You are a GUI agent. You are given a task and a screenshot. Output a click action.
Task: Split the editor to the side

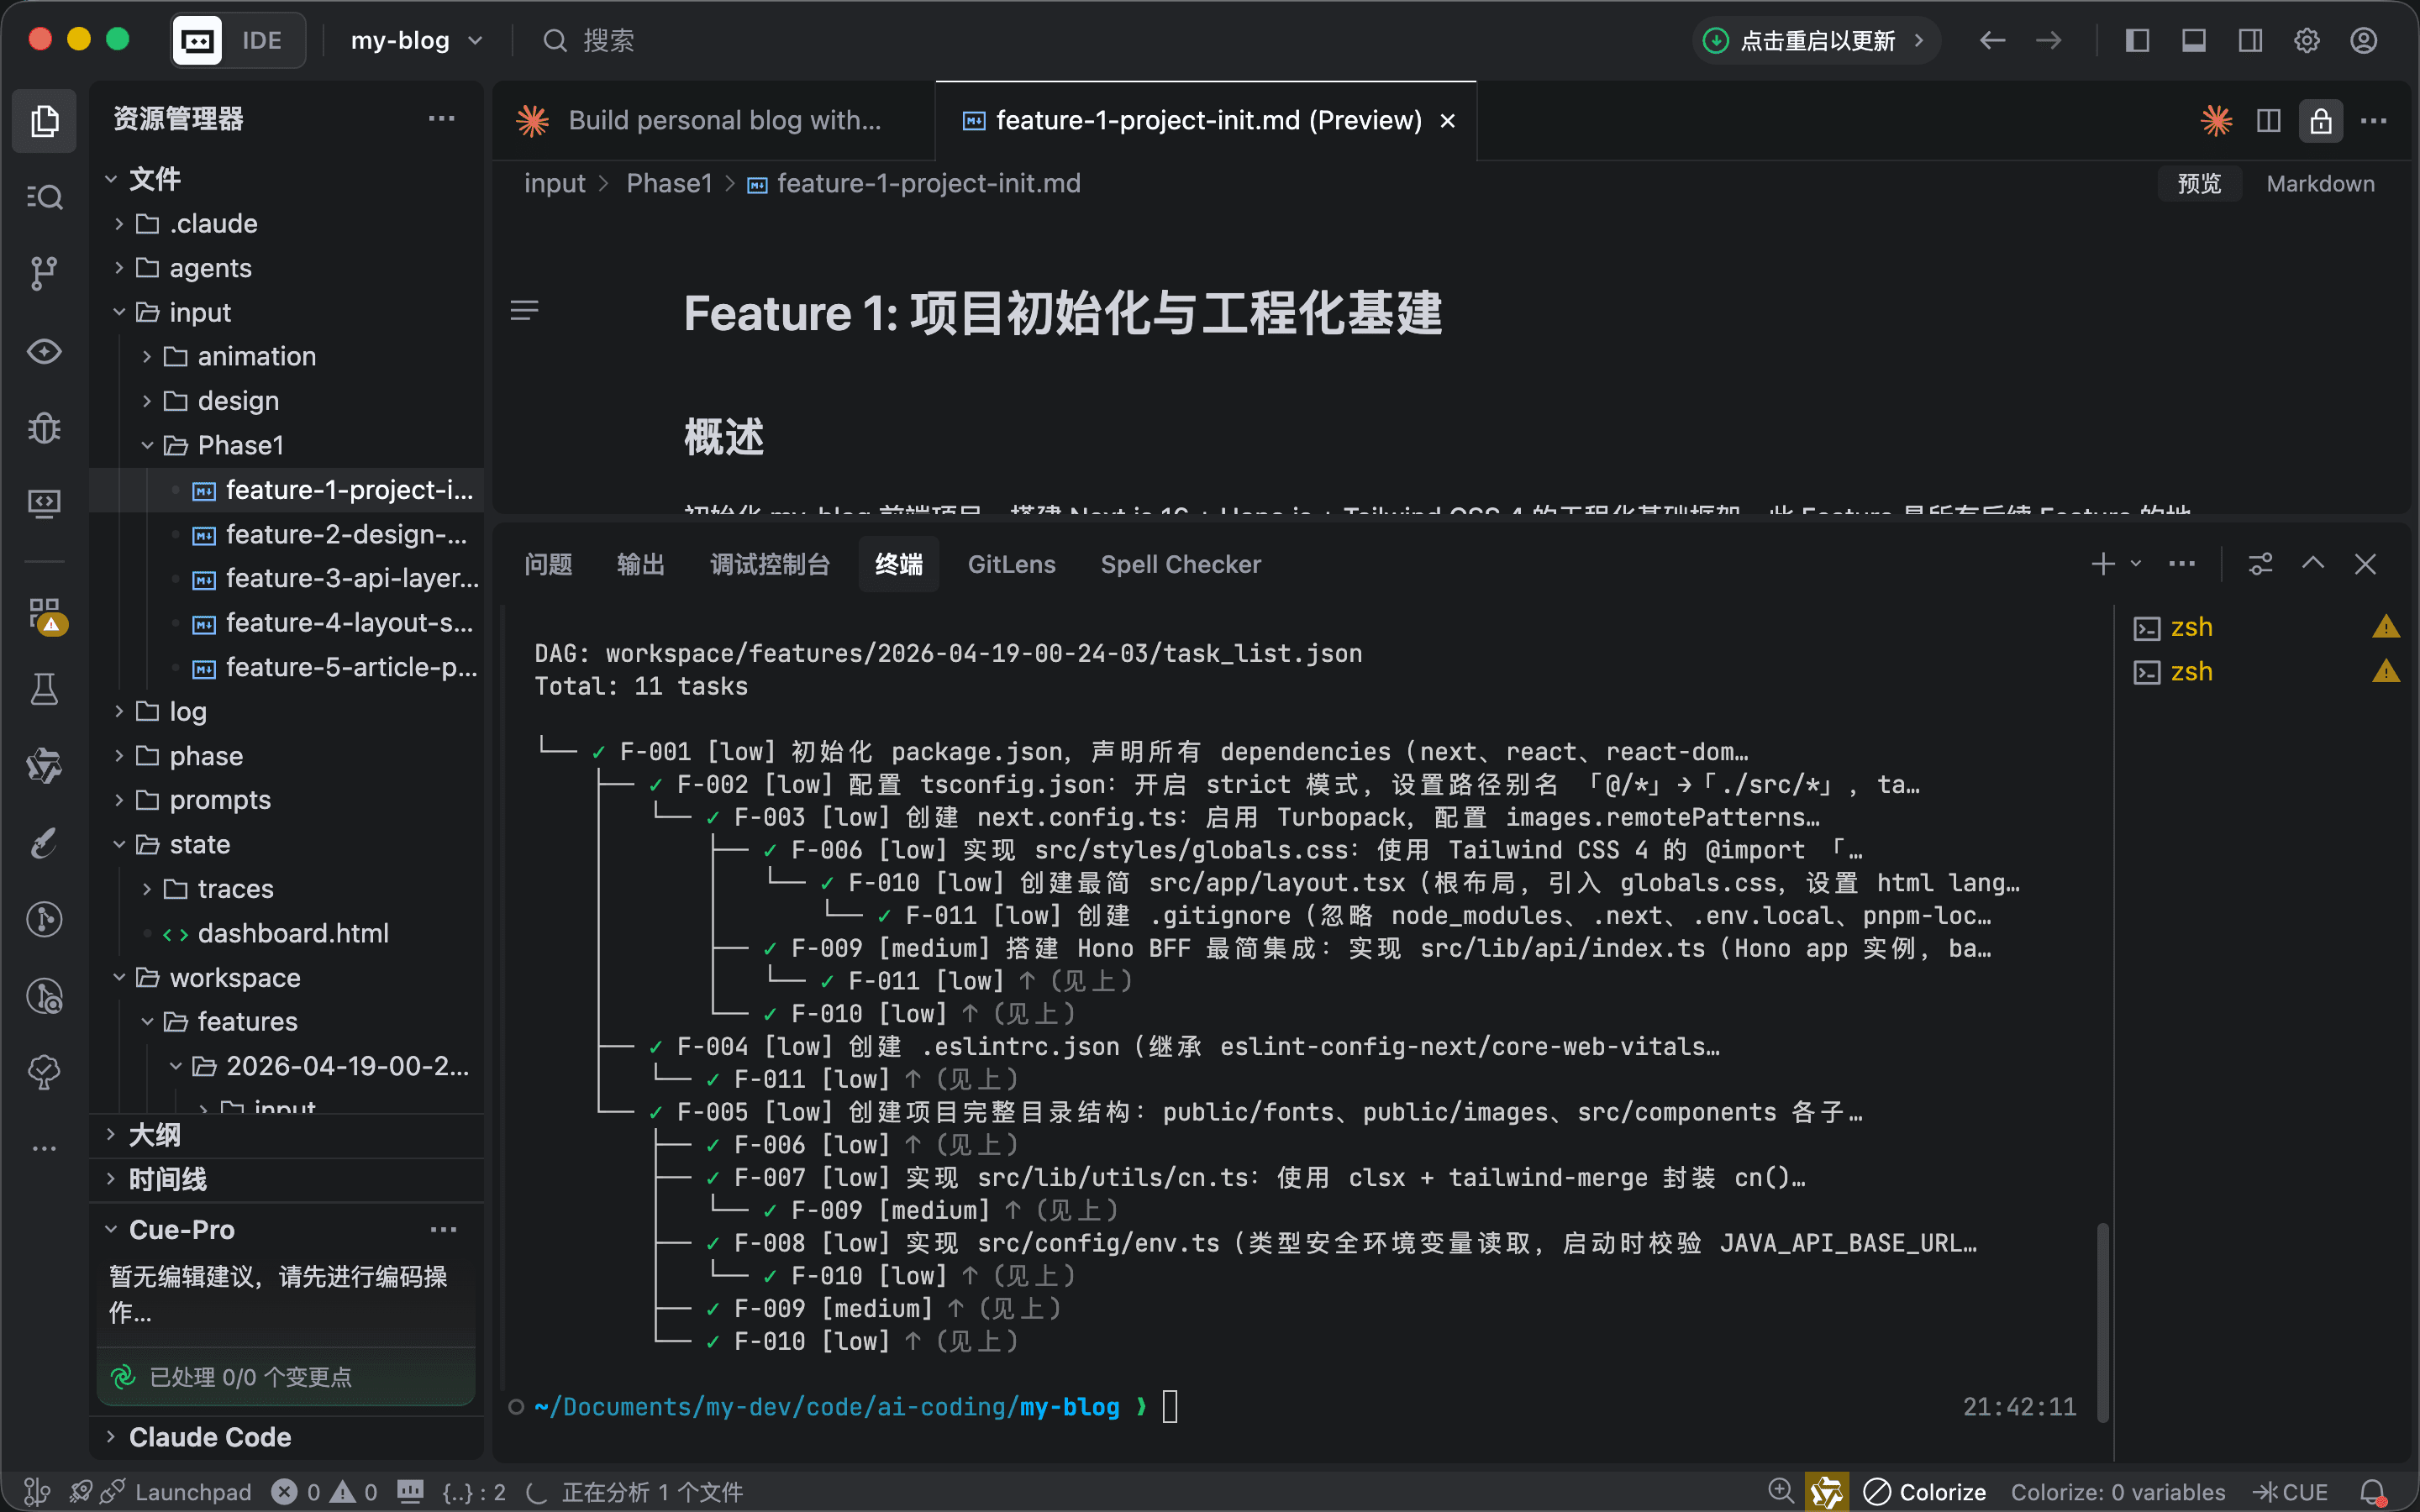pyautogui.click(x=2268, y=121)
